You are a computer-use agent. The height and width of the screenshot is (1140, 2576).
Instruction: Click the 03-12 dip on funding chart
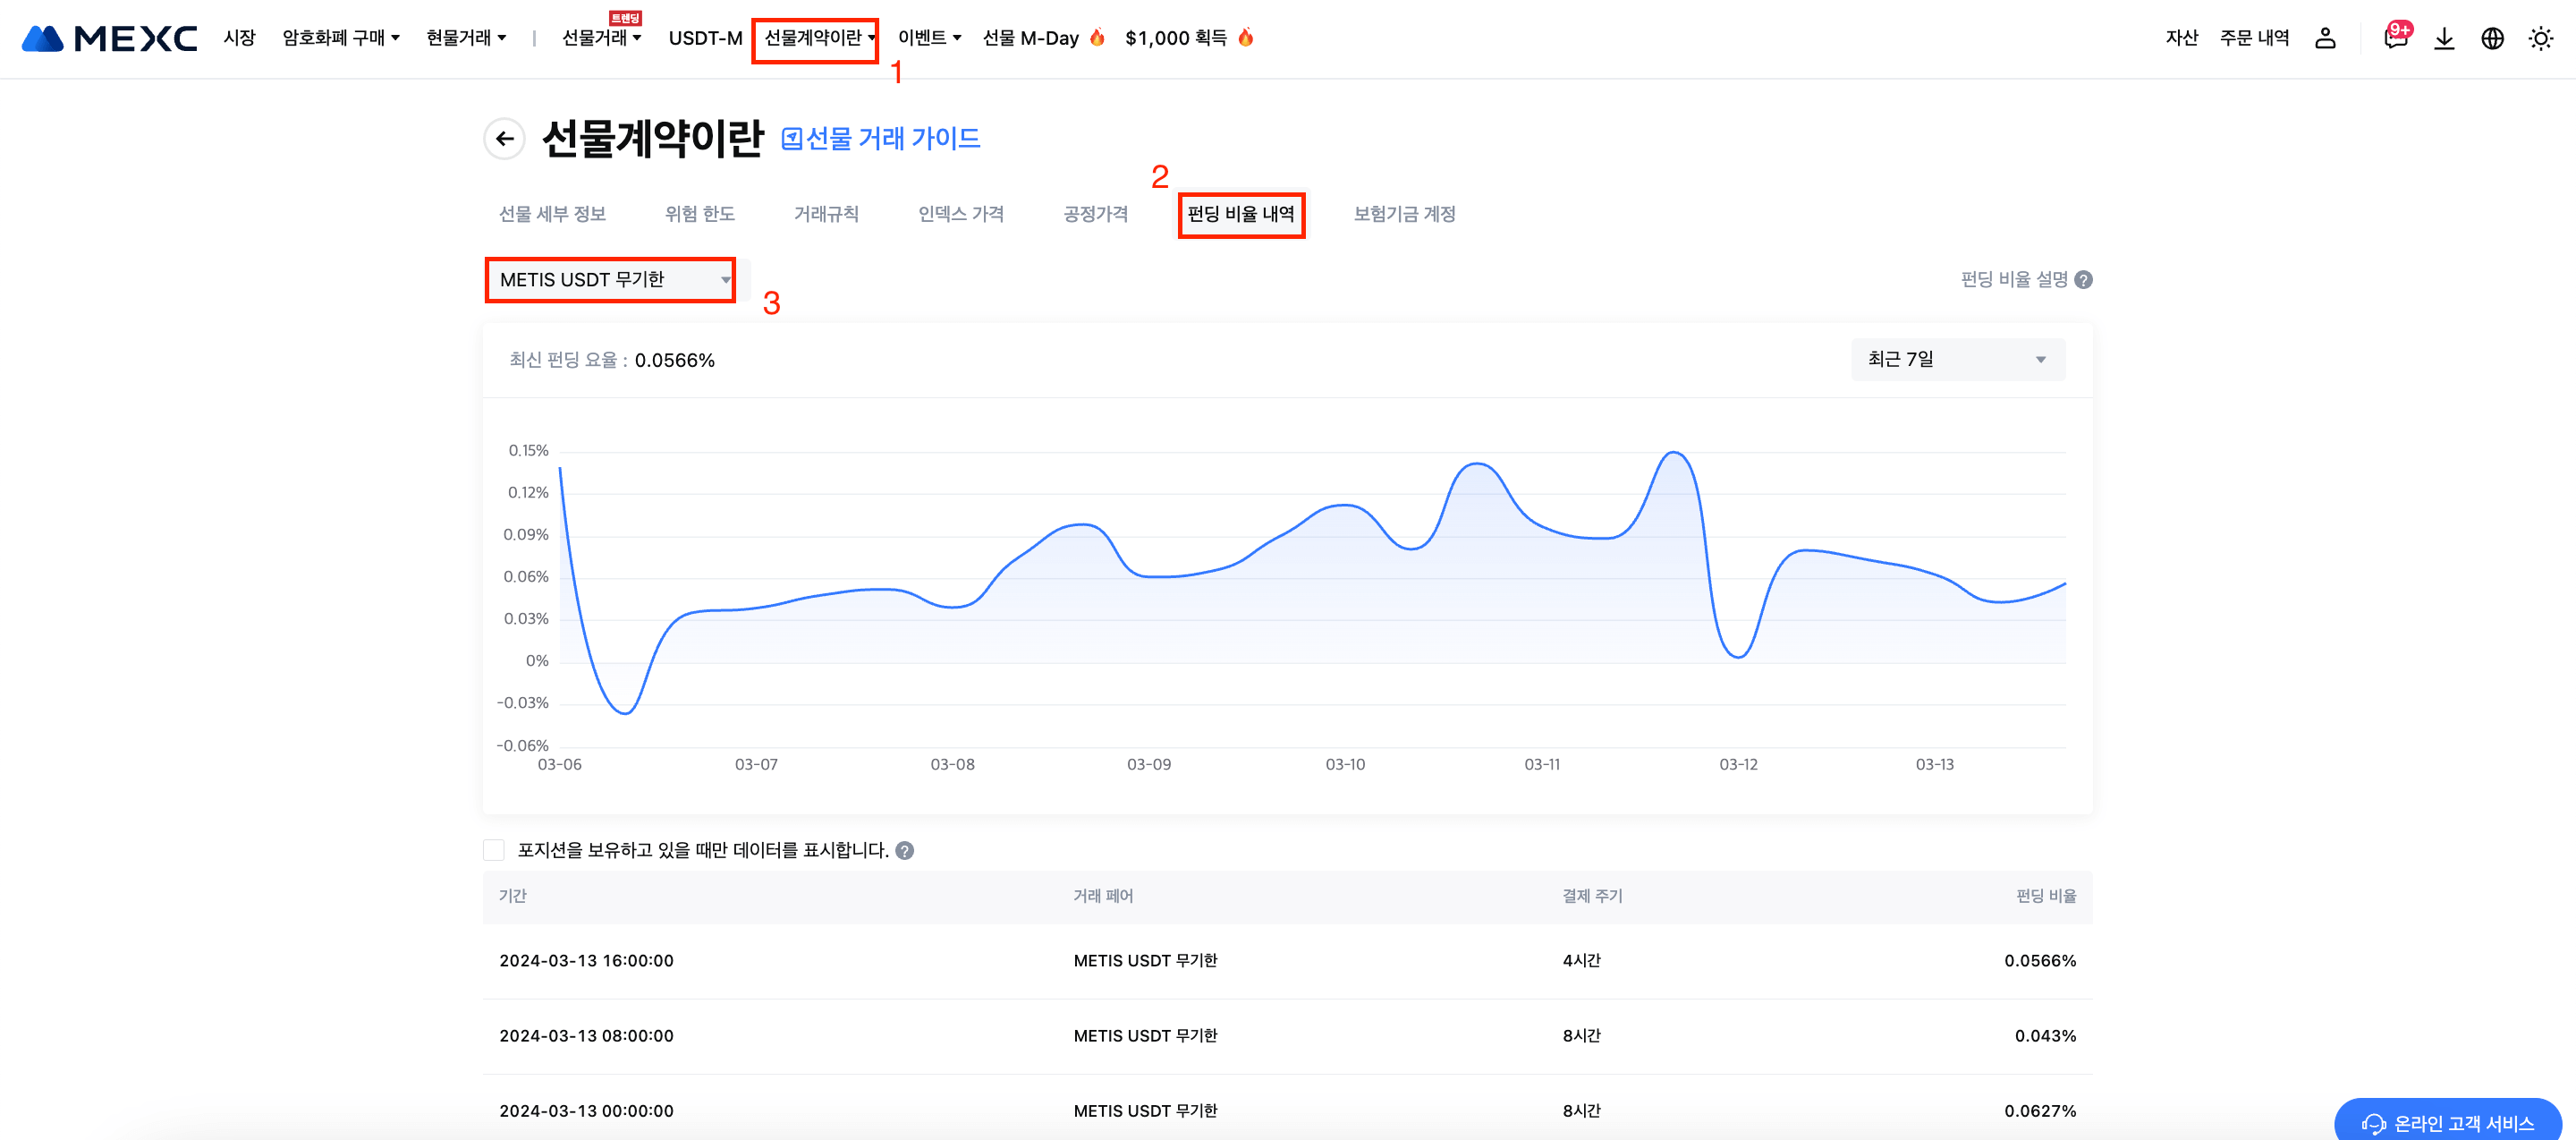(x=1738, y=656)
